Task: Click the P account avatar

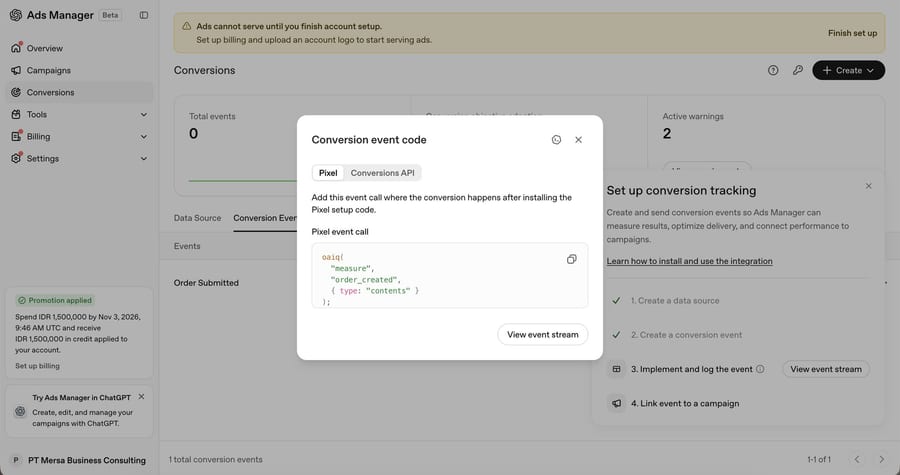Action: coord(16,460)
